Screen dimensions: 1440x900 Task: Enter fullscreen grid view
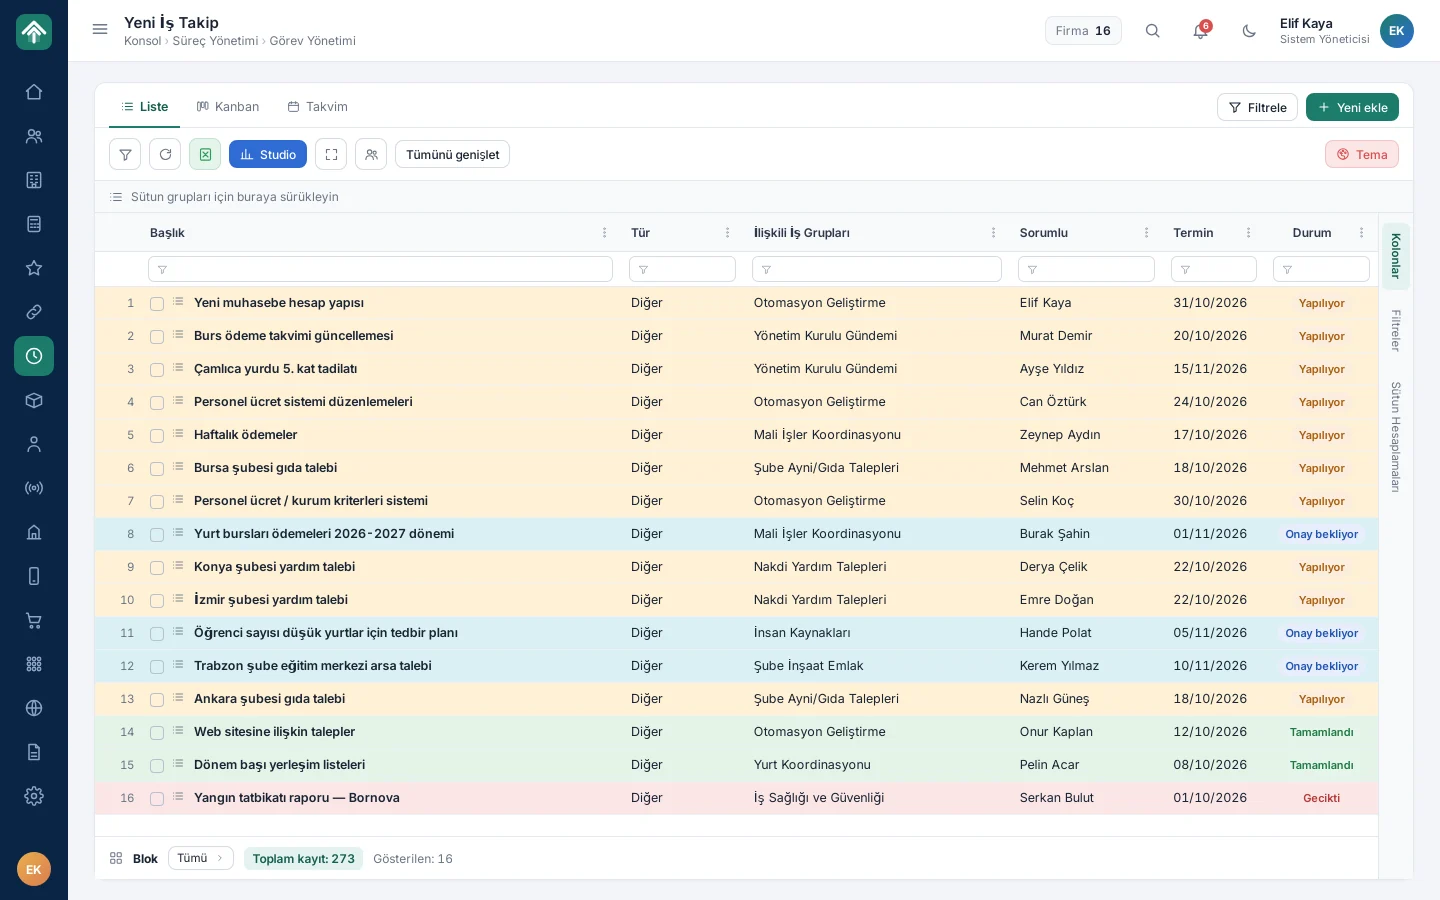pos(331,154)
